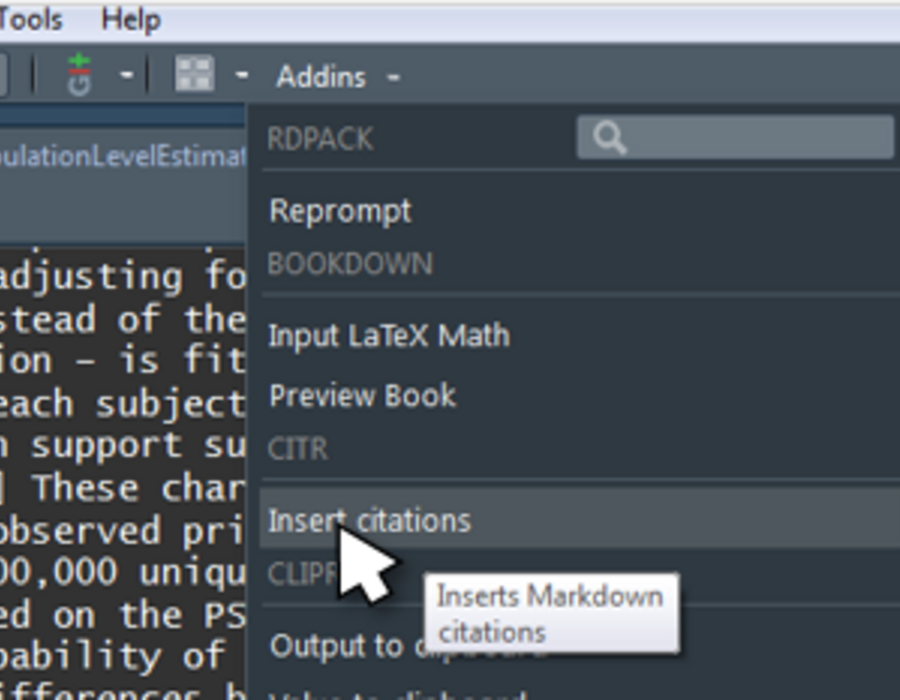Image resolution: width=900 pixels, height=700 pixels.
Task: Expand the panes layout dropdown arrow
Action: (242, 75)
